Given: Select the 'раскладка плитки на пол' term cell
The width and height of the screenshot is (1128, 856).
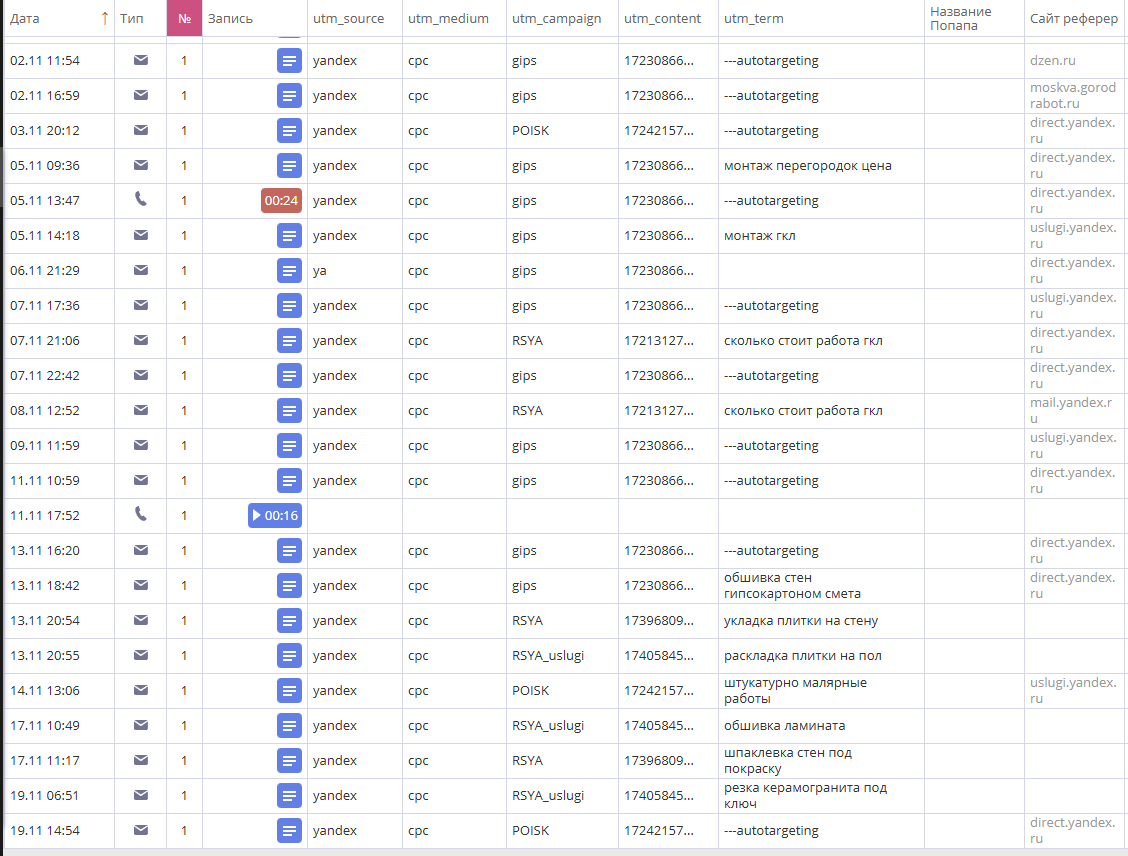Looking at the screenshot, I should pyautogui.click(x=821, y=656).
